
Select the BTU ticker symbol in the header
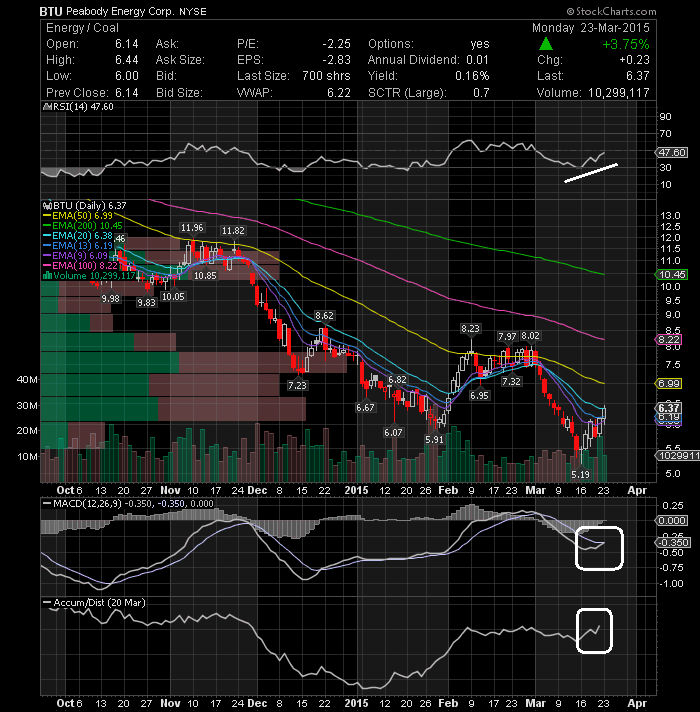point(50,11)
